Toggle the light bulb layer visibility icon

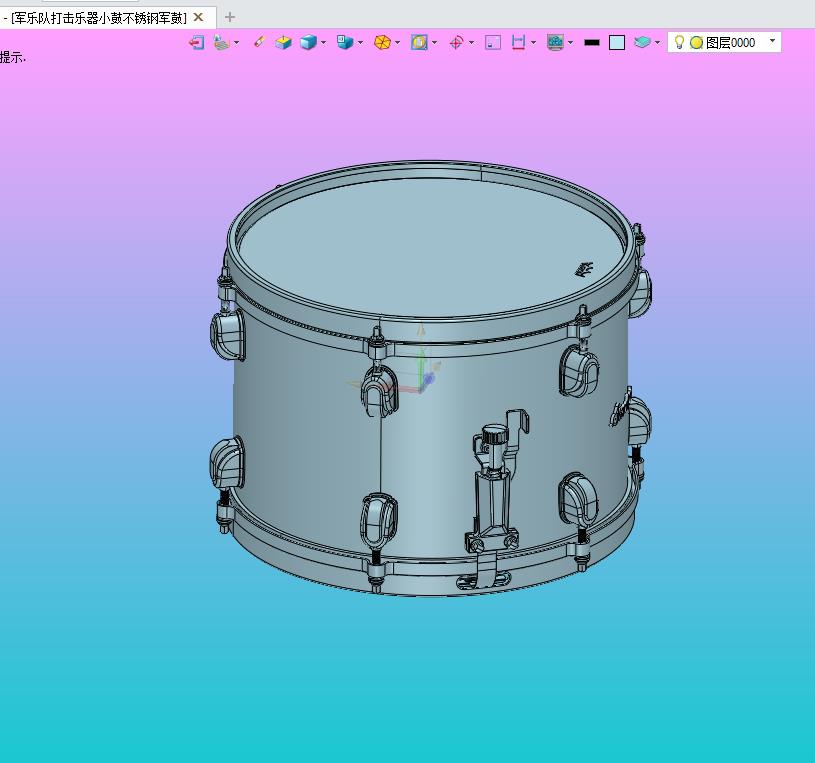(679, 42)
